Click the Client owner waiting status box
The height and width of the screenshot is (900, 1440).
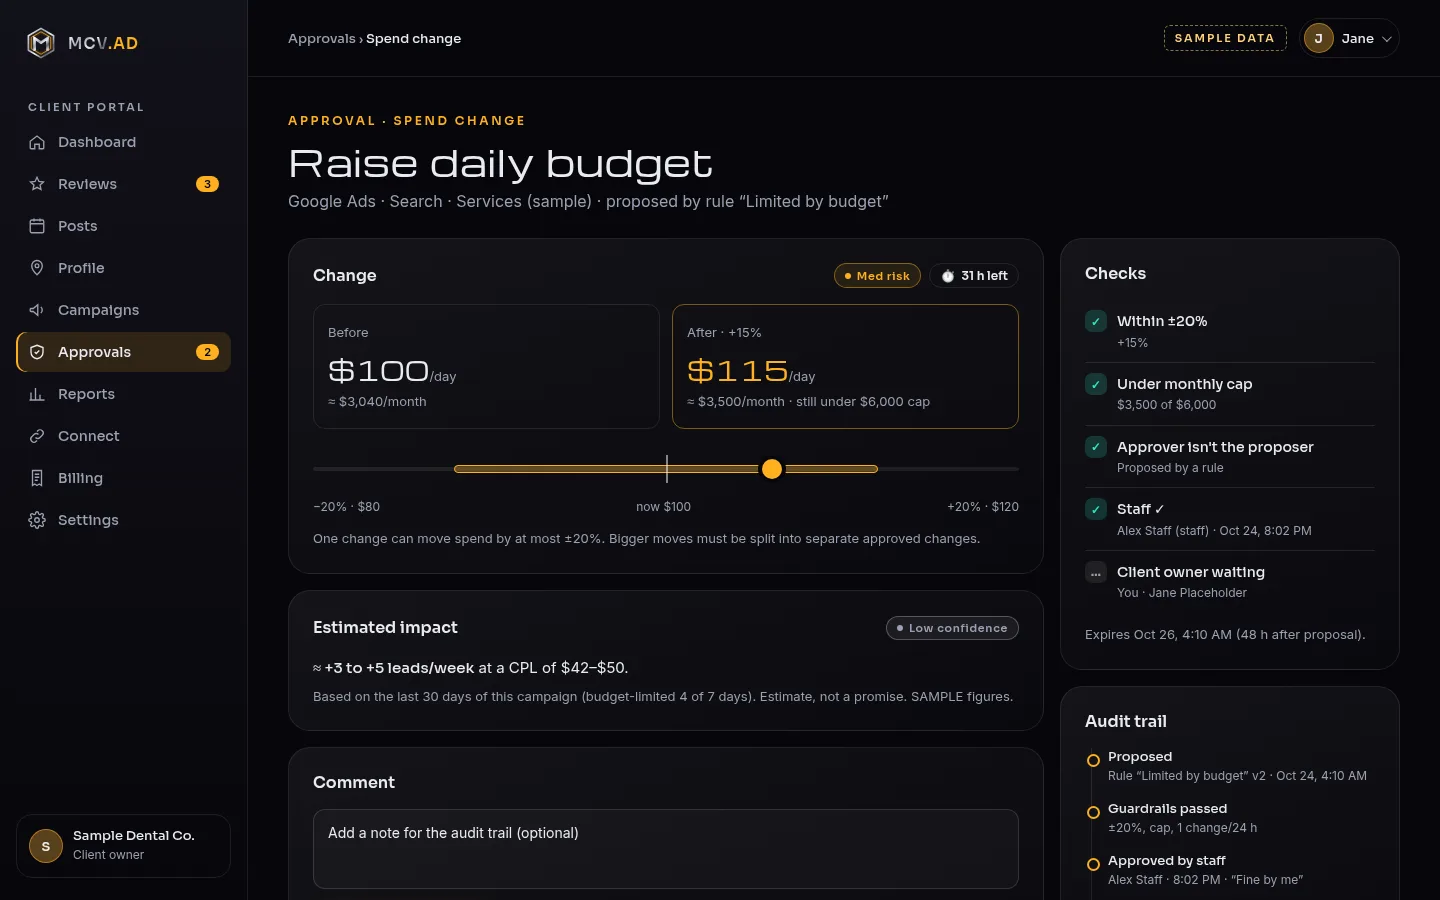coord(1096,573)
